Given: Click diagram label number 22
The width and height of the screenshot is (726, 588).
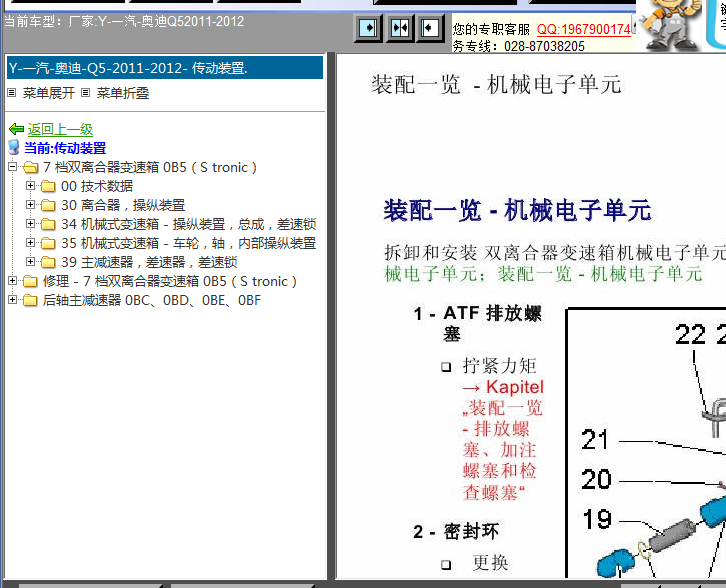Looking at the screenshot, I should (x=690, y=334).
